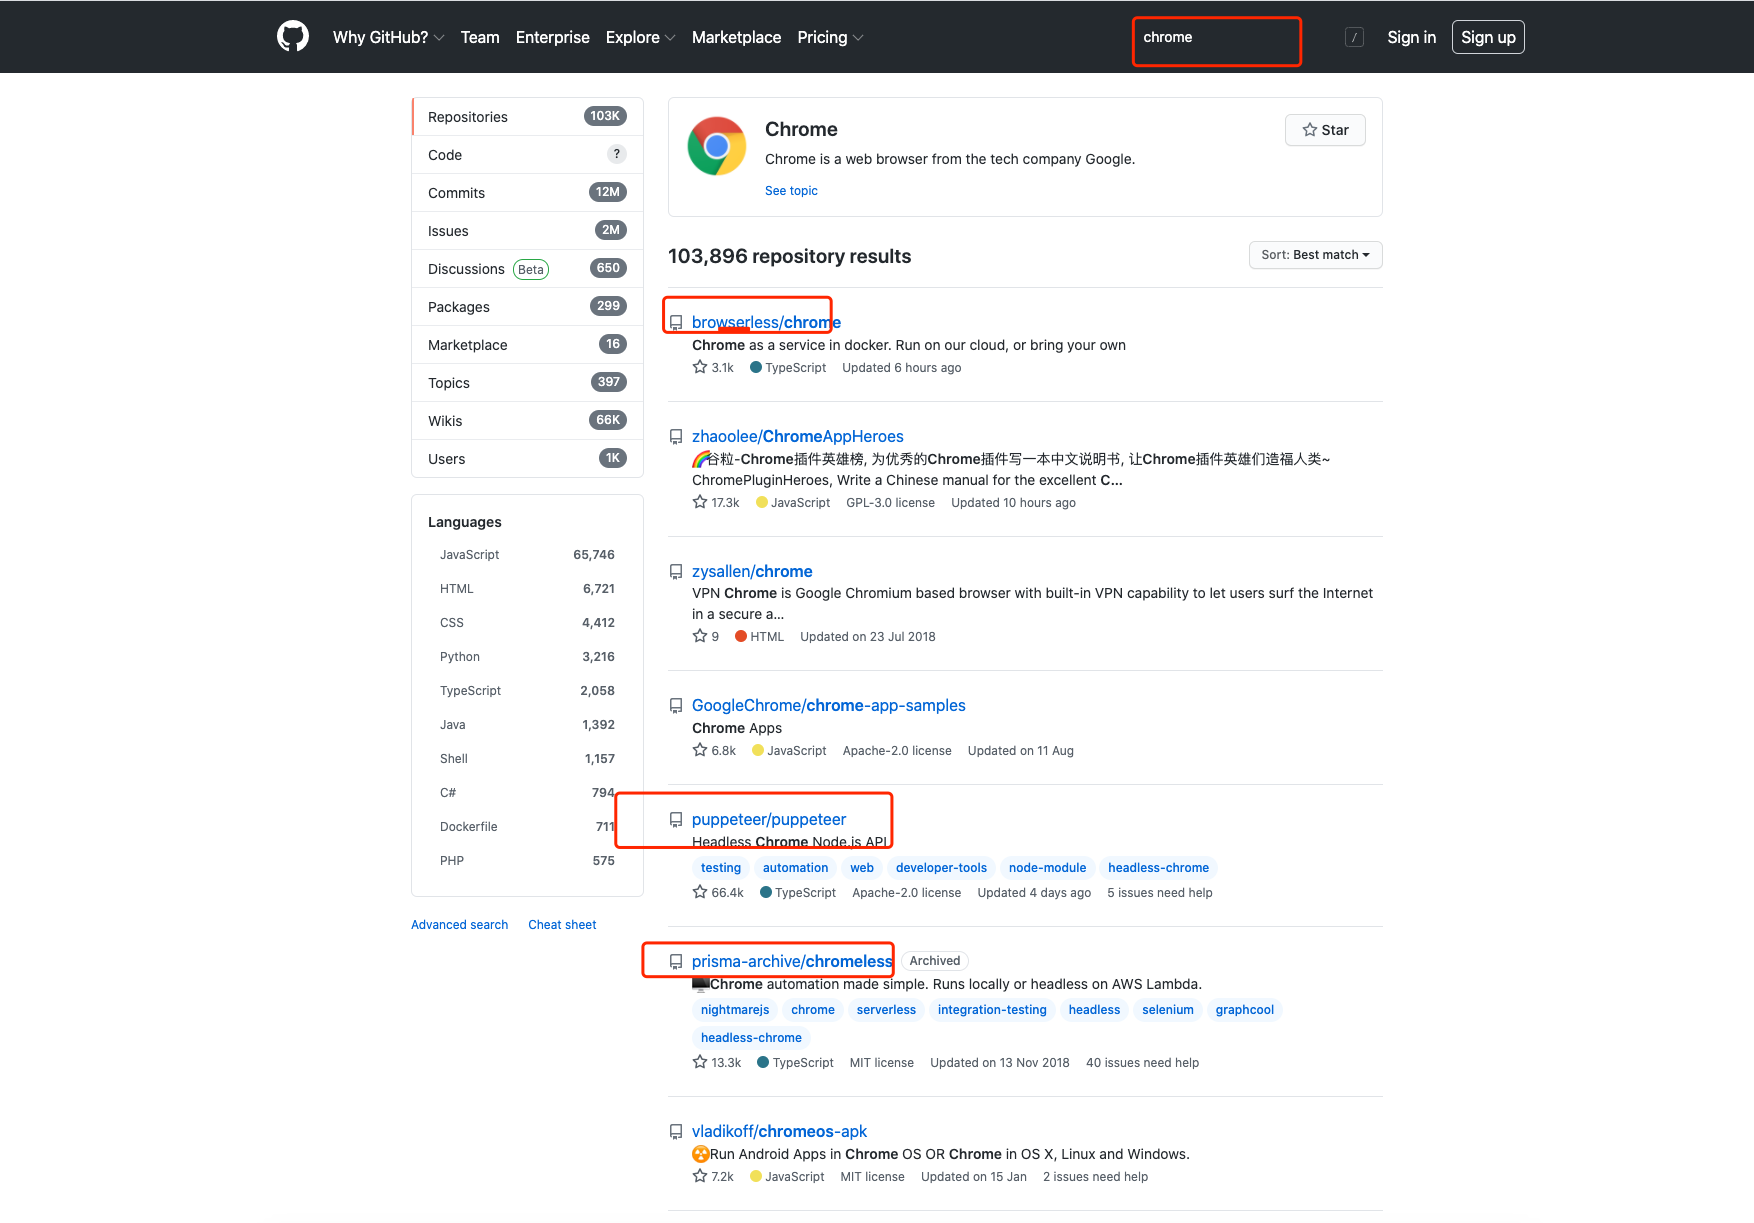The image size is (1754, 1223).
Task: Open Advanced search link
Action: pyautogui.click(x=459, y=925)
